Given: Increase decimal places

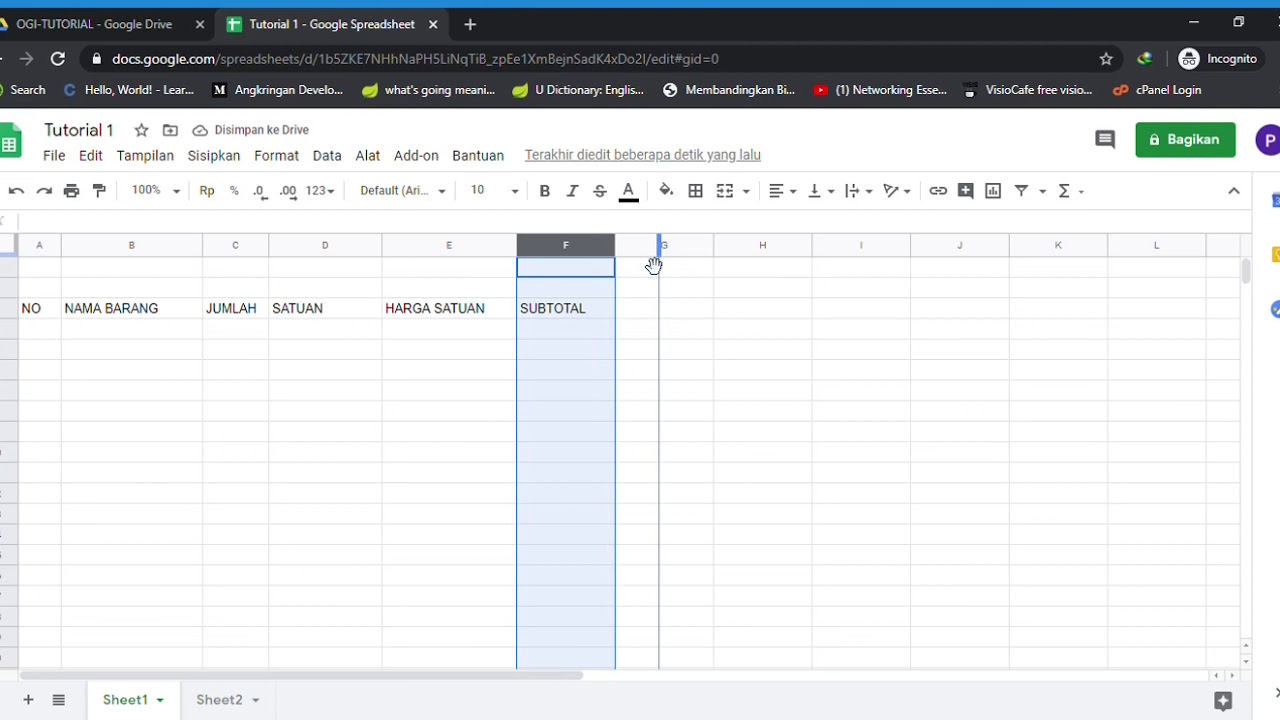Looking at the screenshot, I should (288, 191).
